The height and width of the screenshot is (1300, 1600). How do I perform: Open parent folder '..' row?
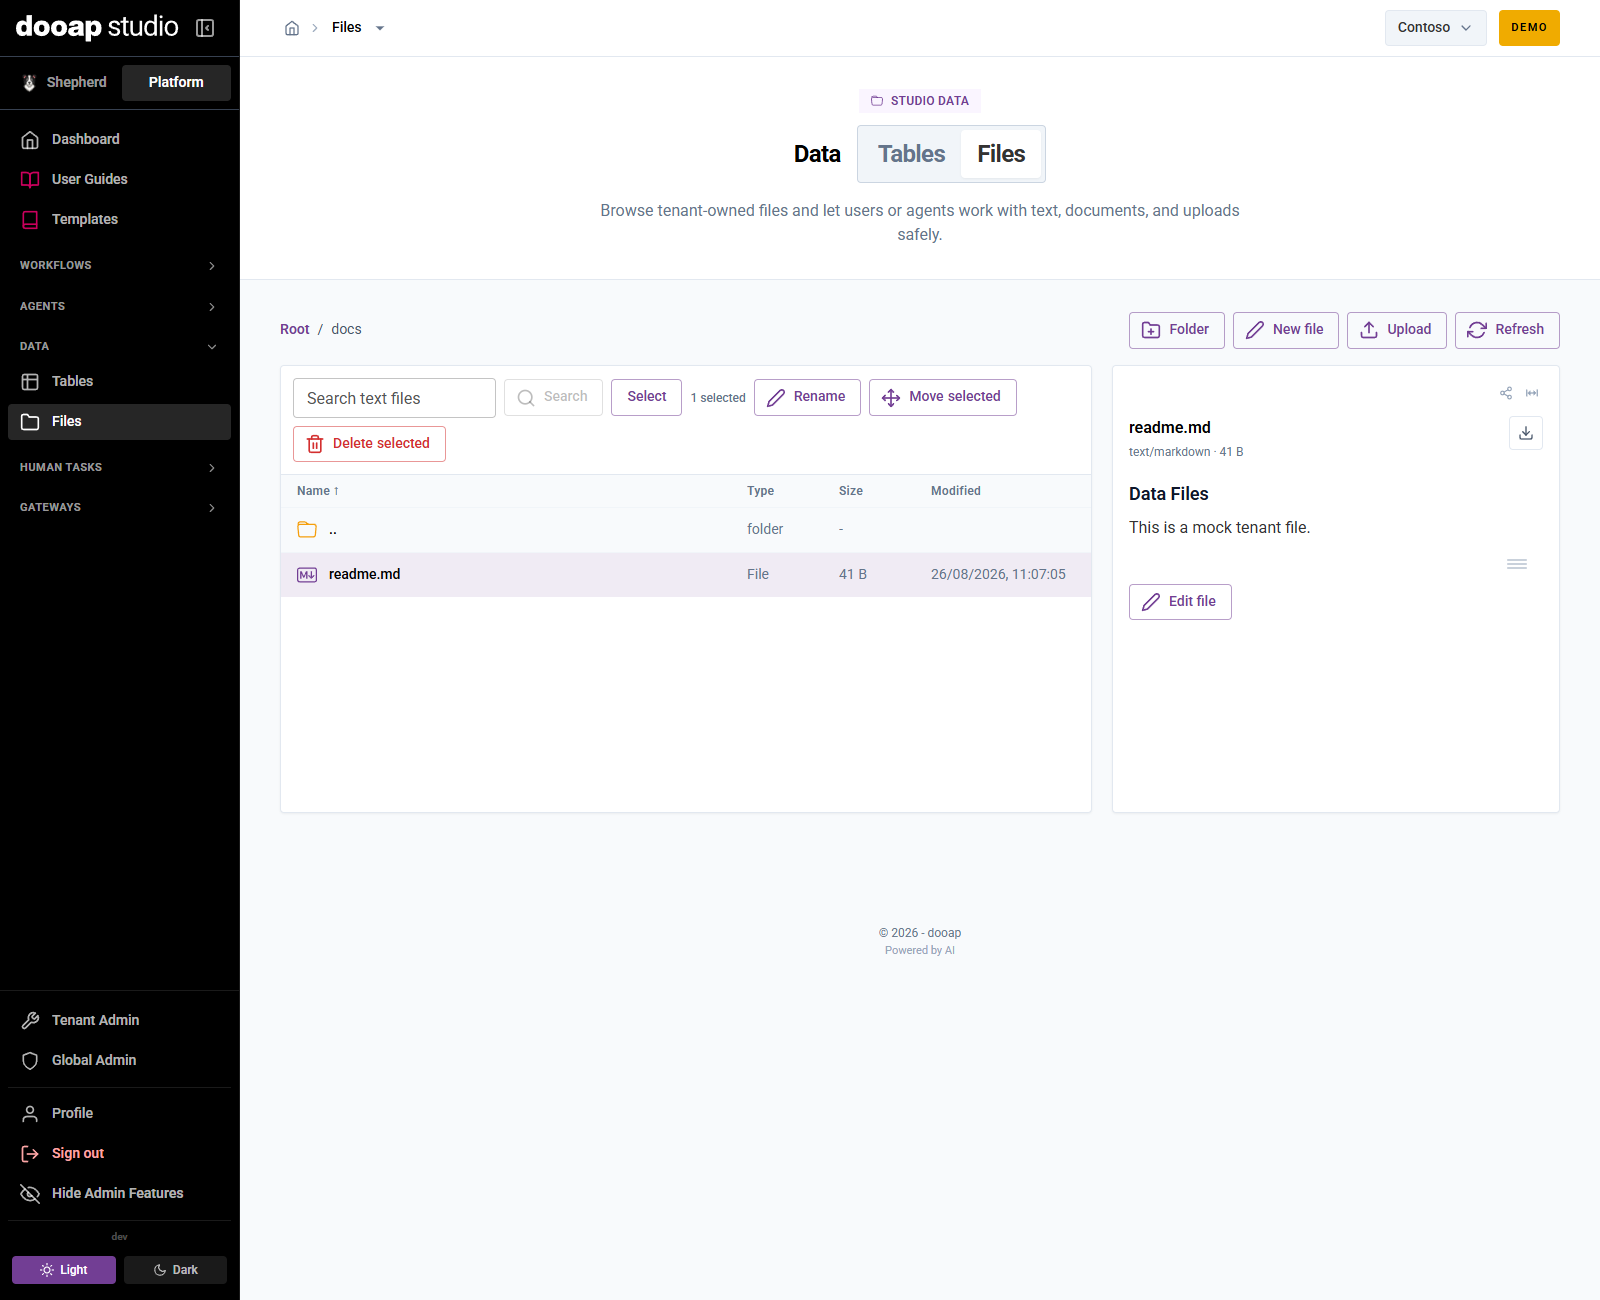pyautogui.click(x=686, y=529)
